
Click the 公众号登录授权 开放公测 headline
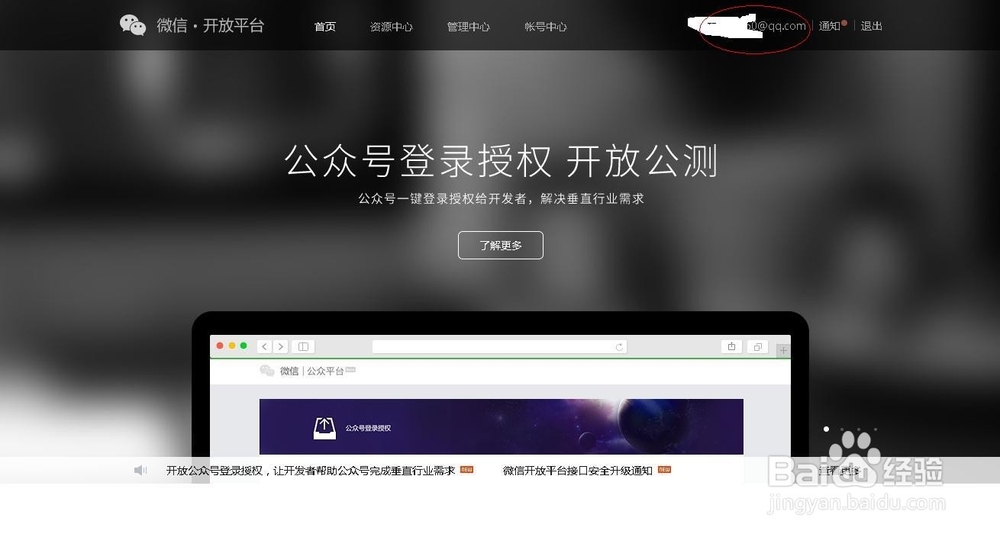click(501, 160)
